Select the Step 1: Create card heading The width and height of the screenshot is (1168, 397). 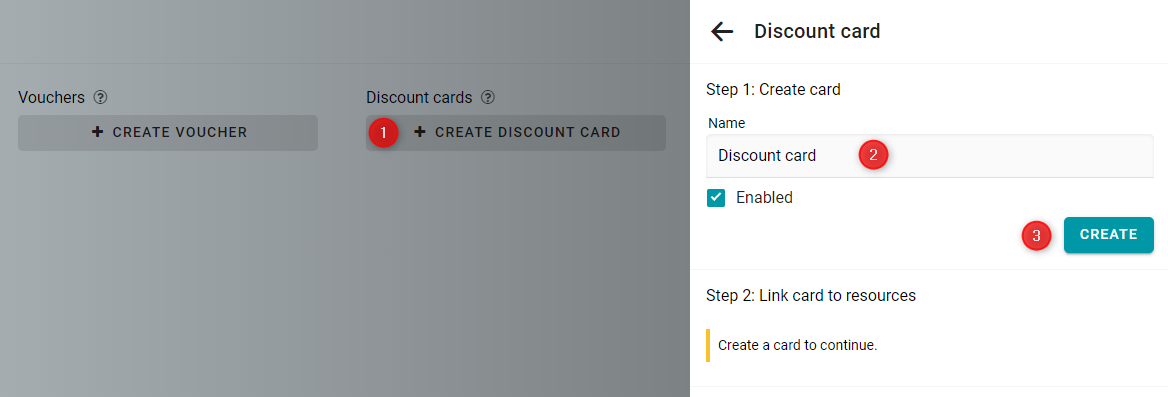pyautogui.click(x=773, y=90)
